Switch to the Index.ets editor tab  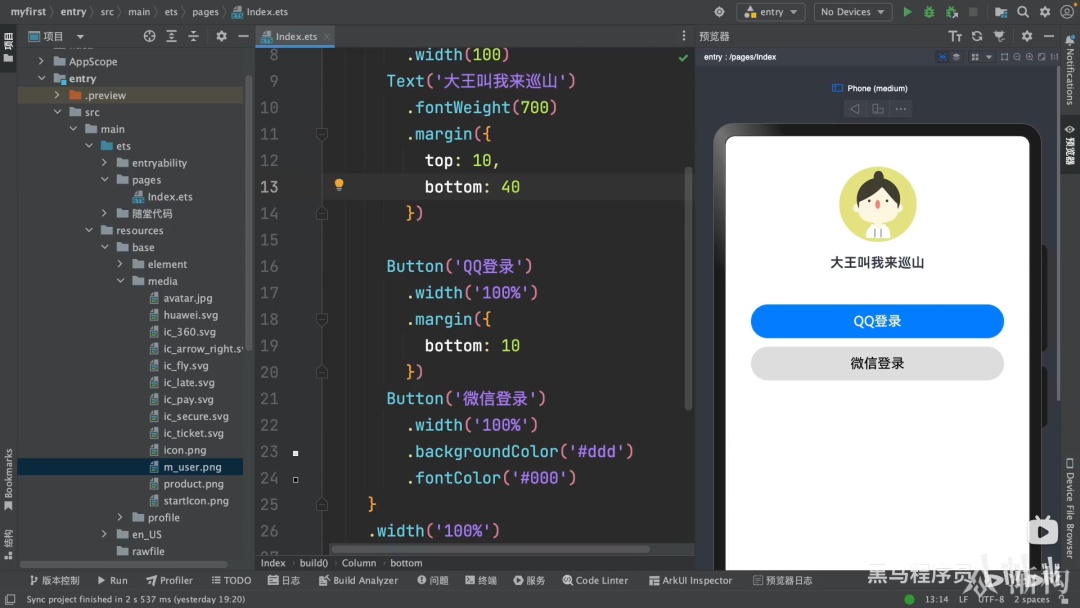click(295, 36)
